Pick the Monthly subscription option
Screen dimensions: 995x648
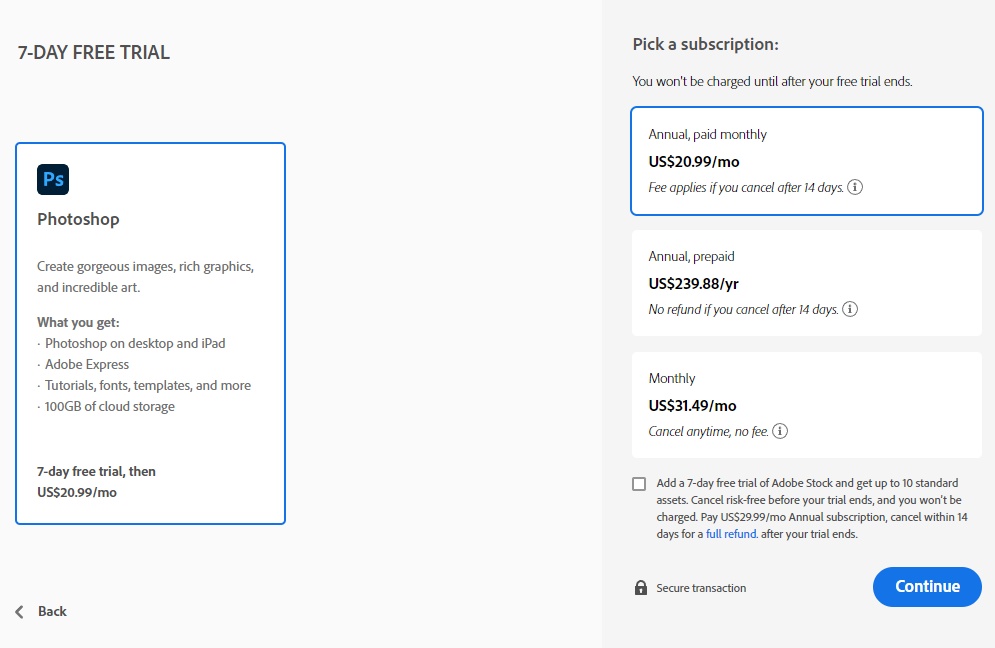pyautogui.click(x=807, y=405)
